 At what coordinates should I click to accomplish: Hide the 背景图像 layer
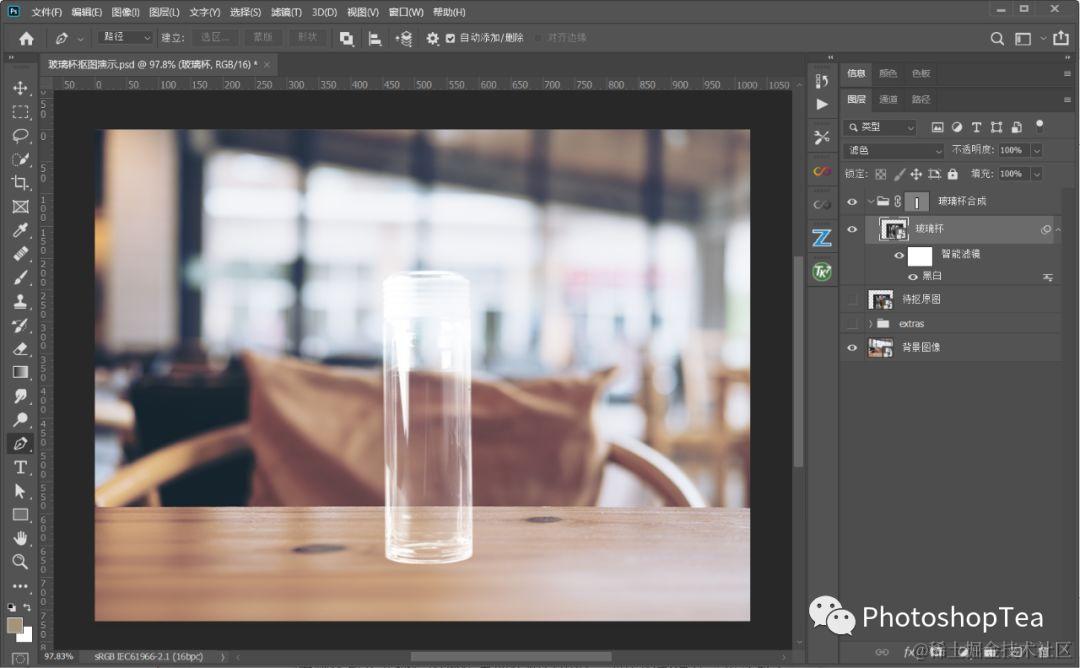click(852, 348)
